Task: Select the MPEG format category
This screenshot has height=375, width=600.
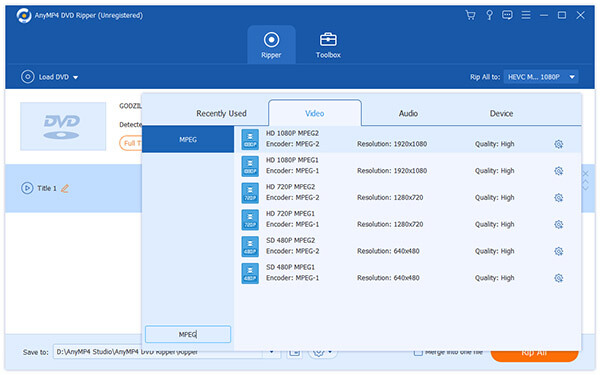Action: tap(188, 140)
